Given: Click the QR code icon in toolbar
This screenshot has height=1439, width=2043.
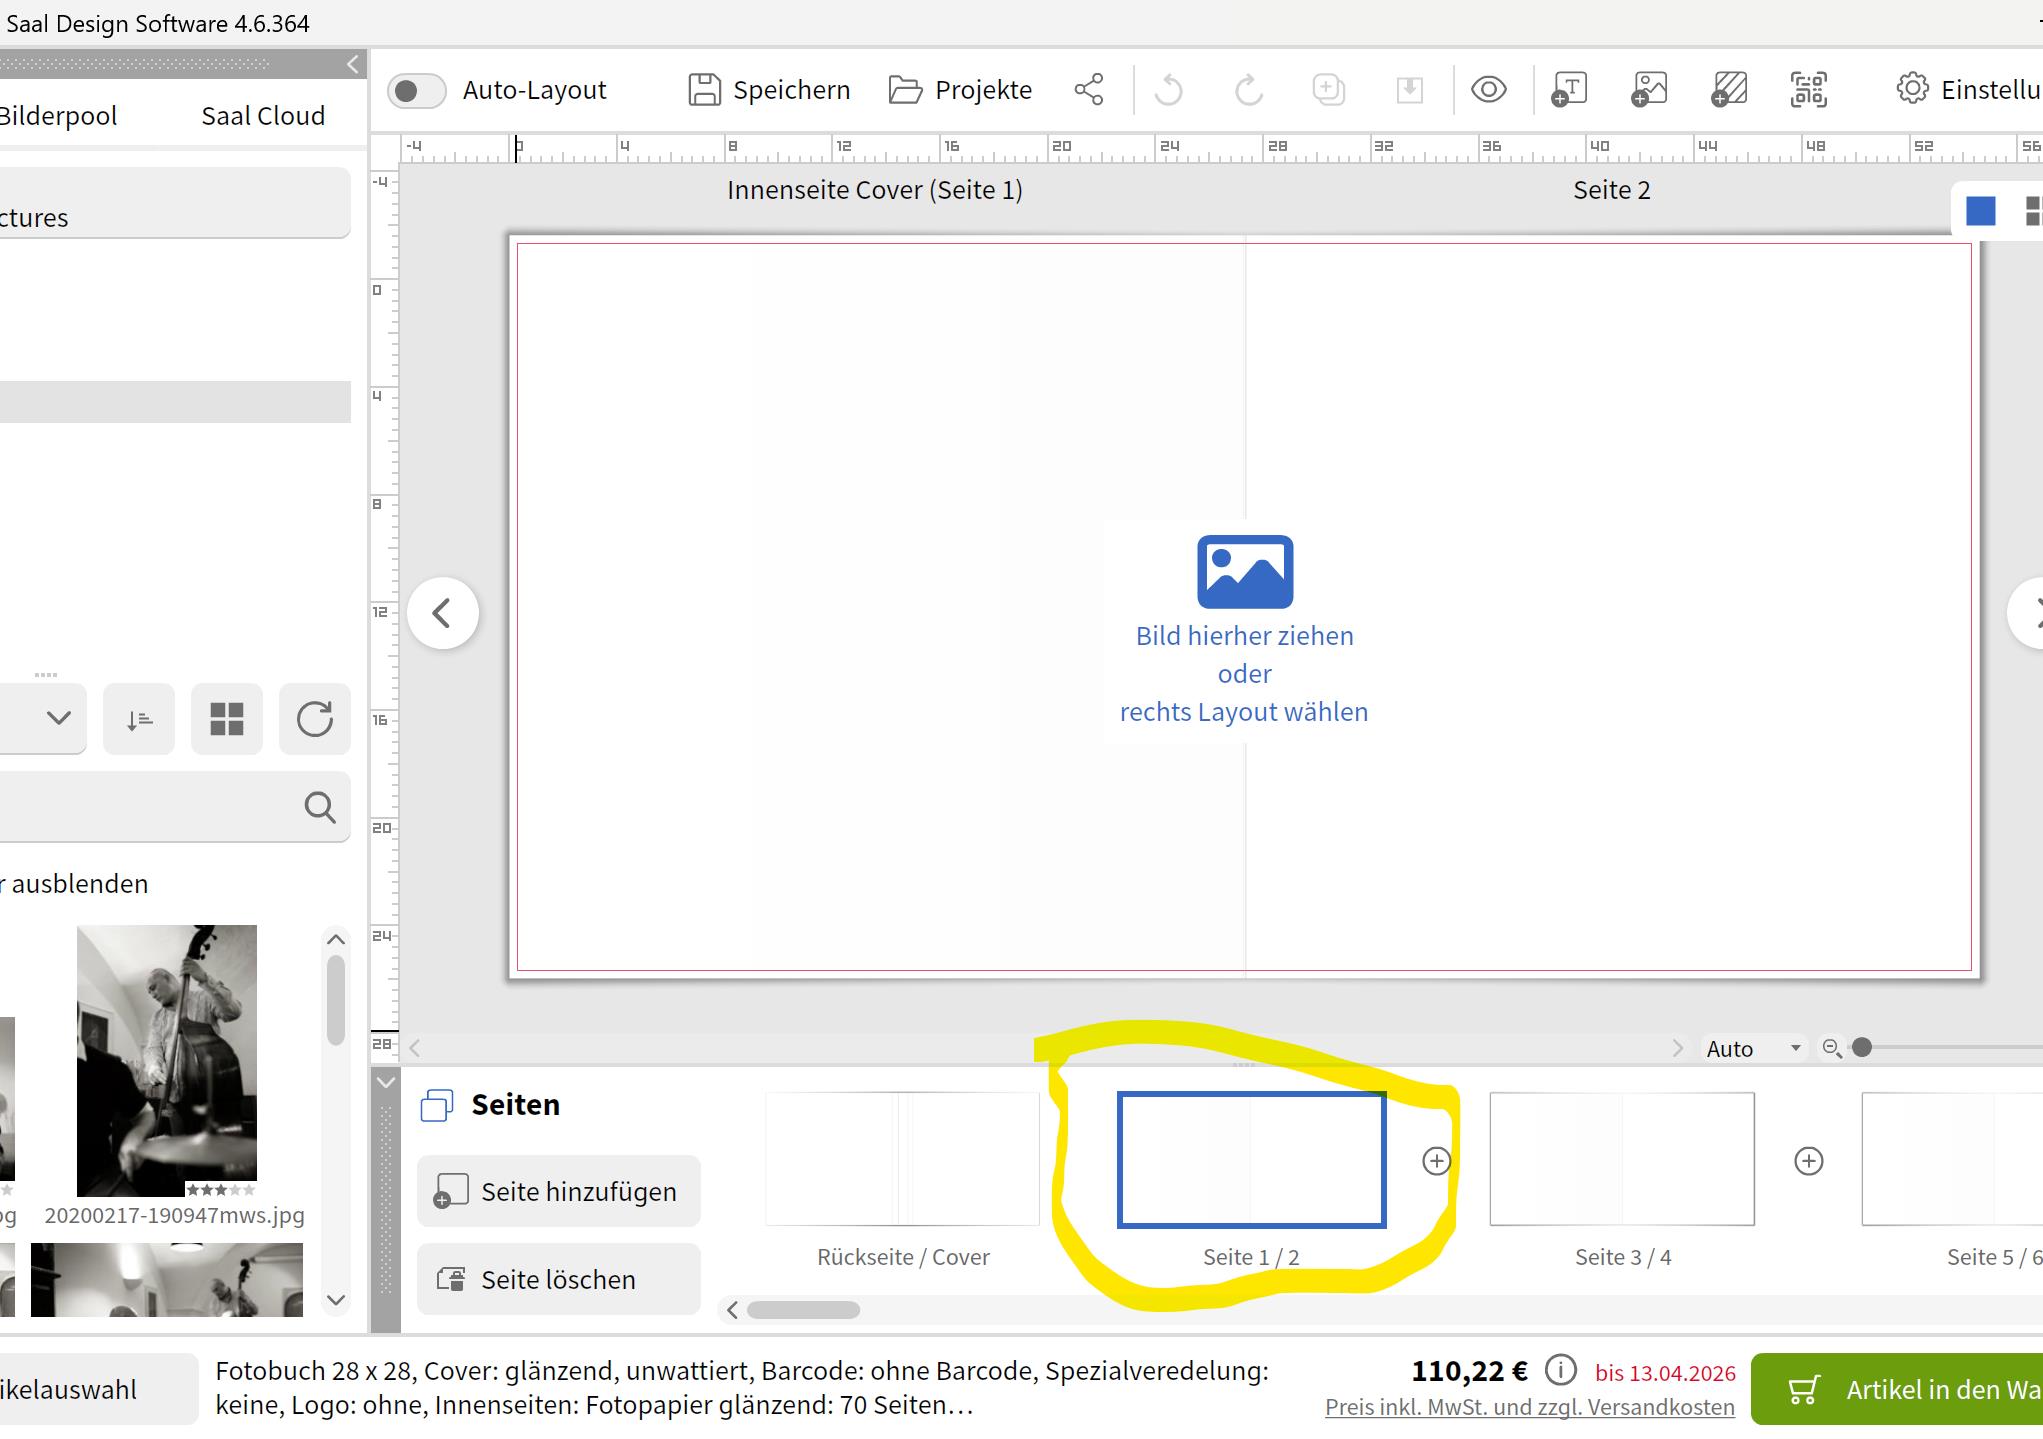Looking at the screenshot, I should pos(1809,90).
